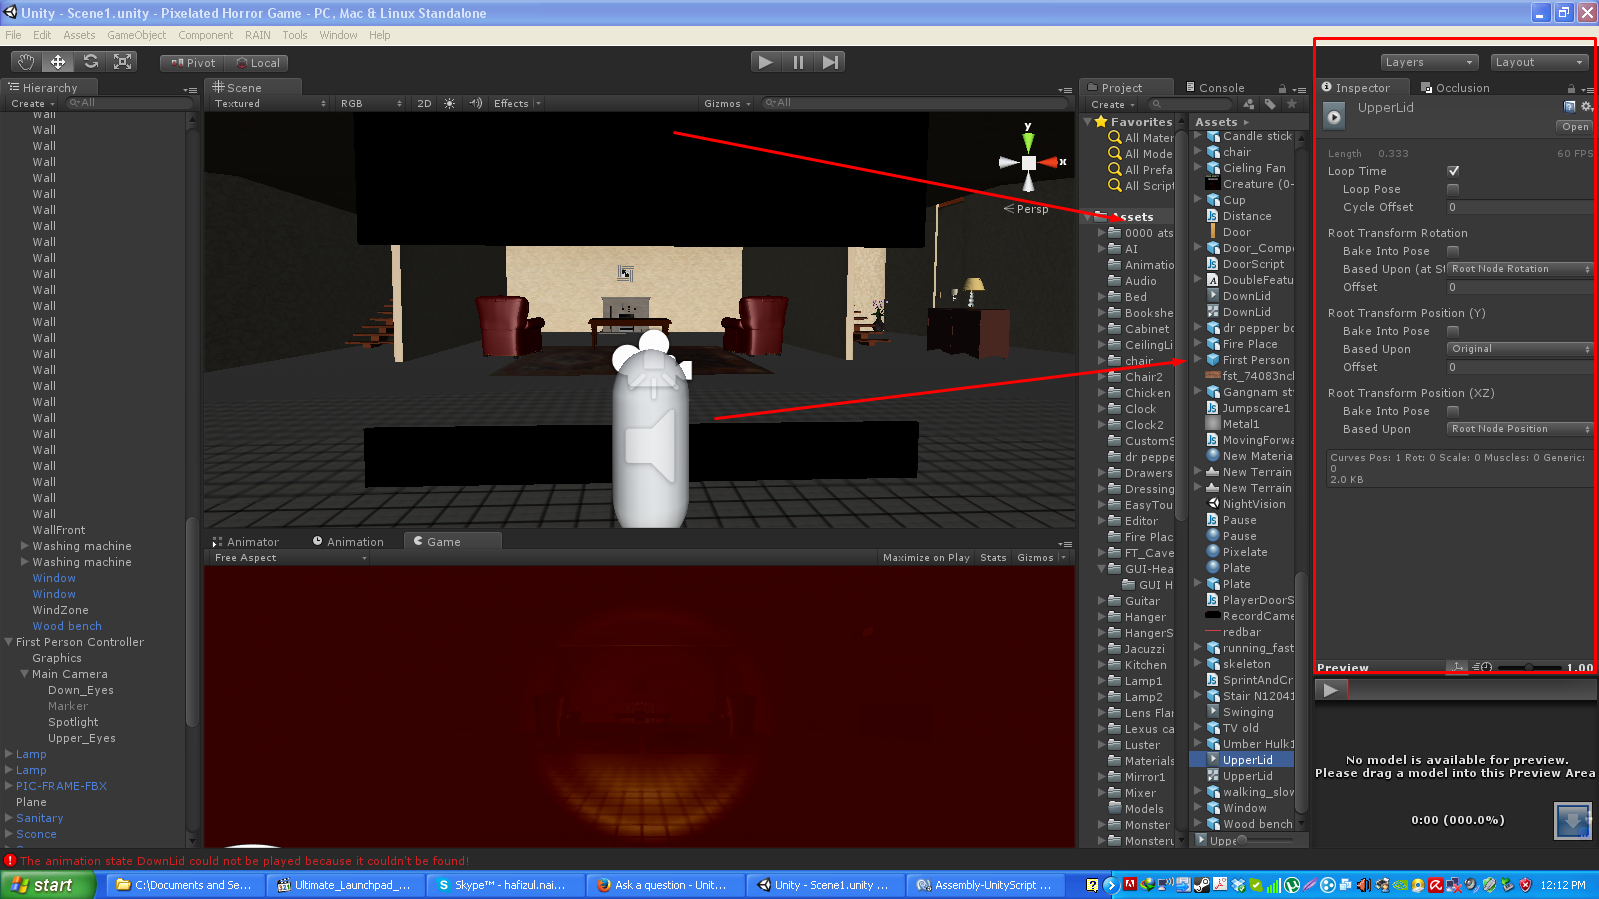Play the animation in the Preview area

[x=1330, y=689]
